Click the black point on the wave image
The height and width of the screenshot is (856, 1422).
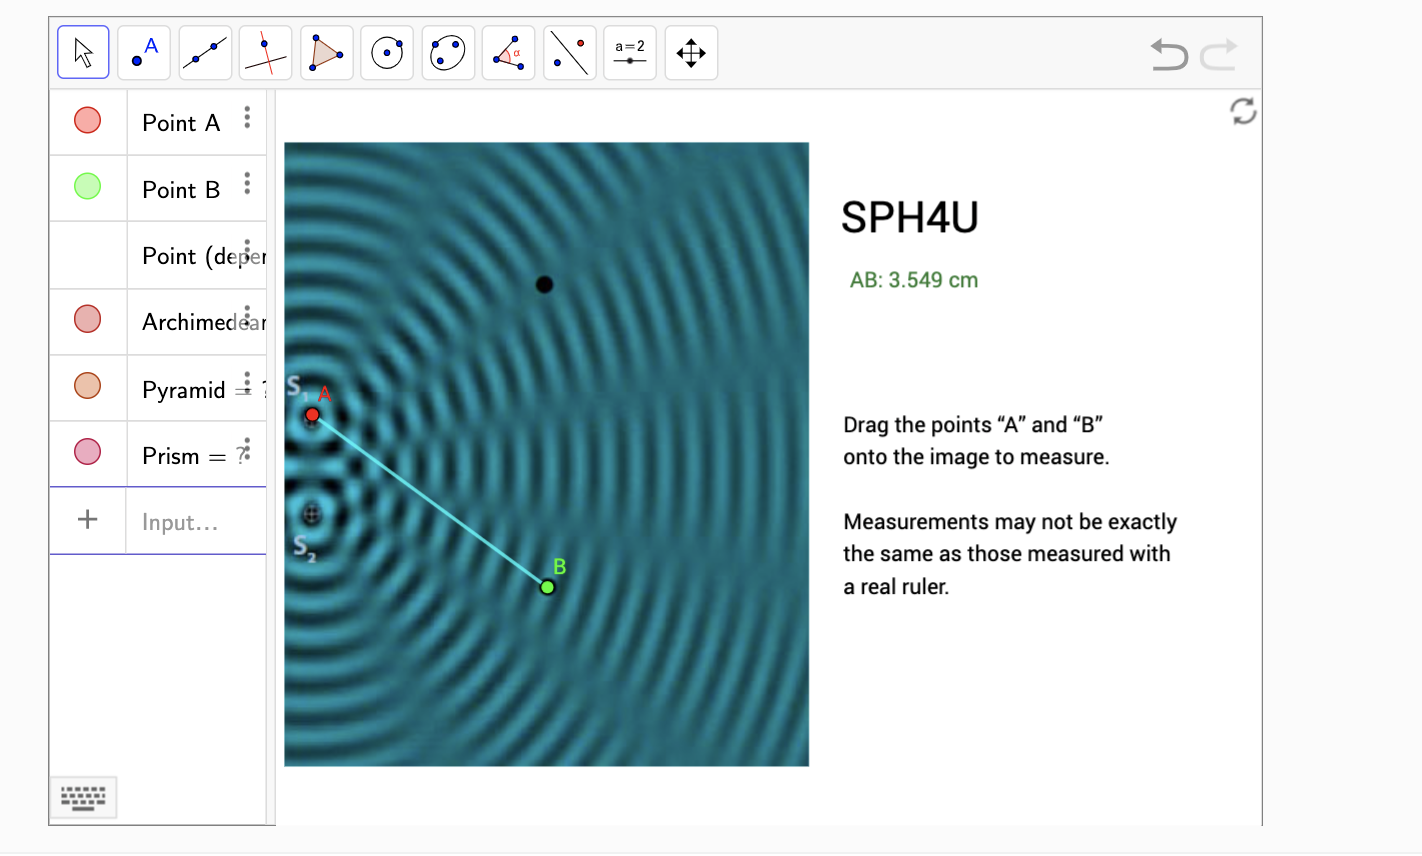[544, 285]
